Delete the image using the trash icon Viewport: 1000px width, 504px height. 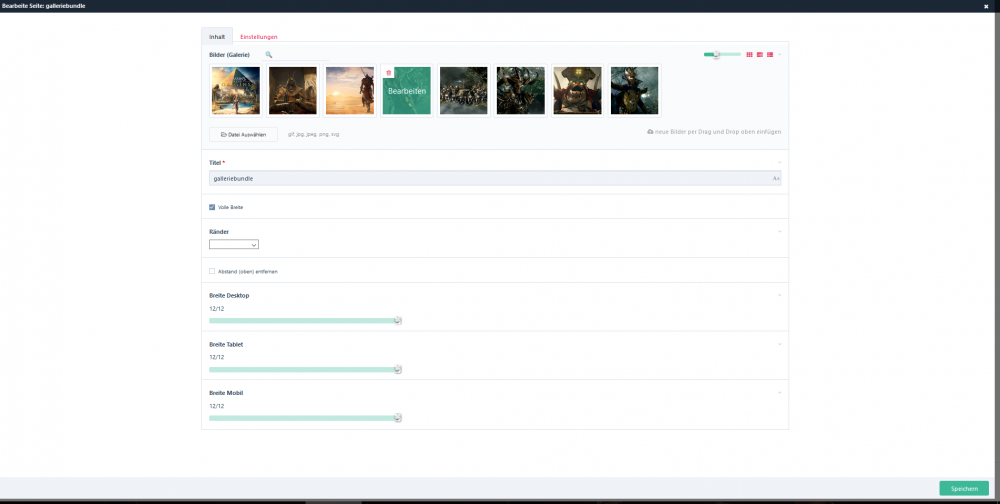389,73
